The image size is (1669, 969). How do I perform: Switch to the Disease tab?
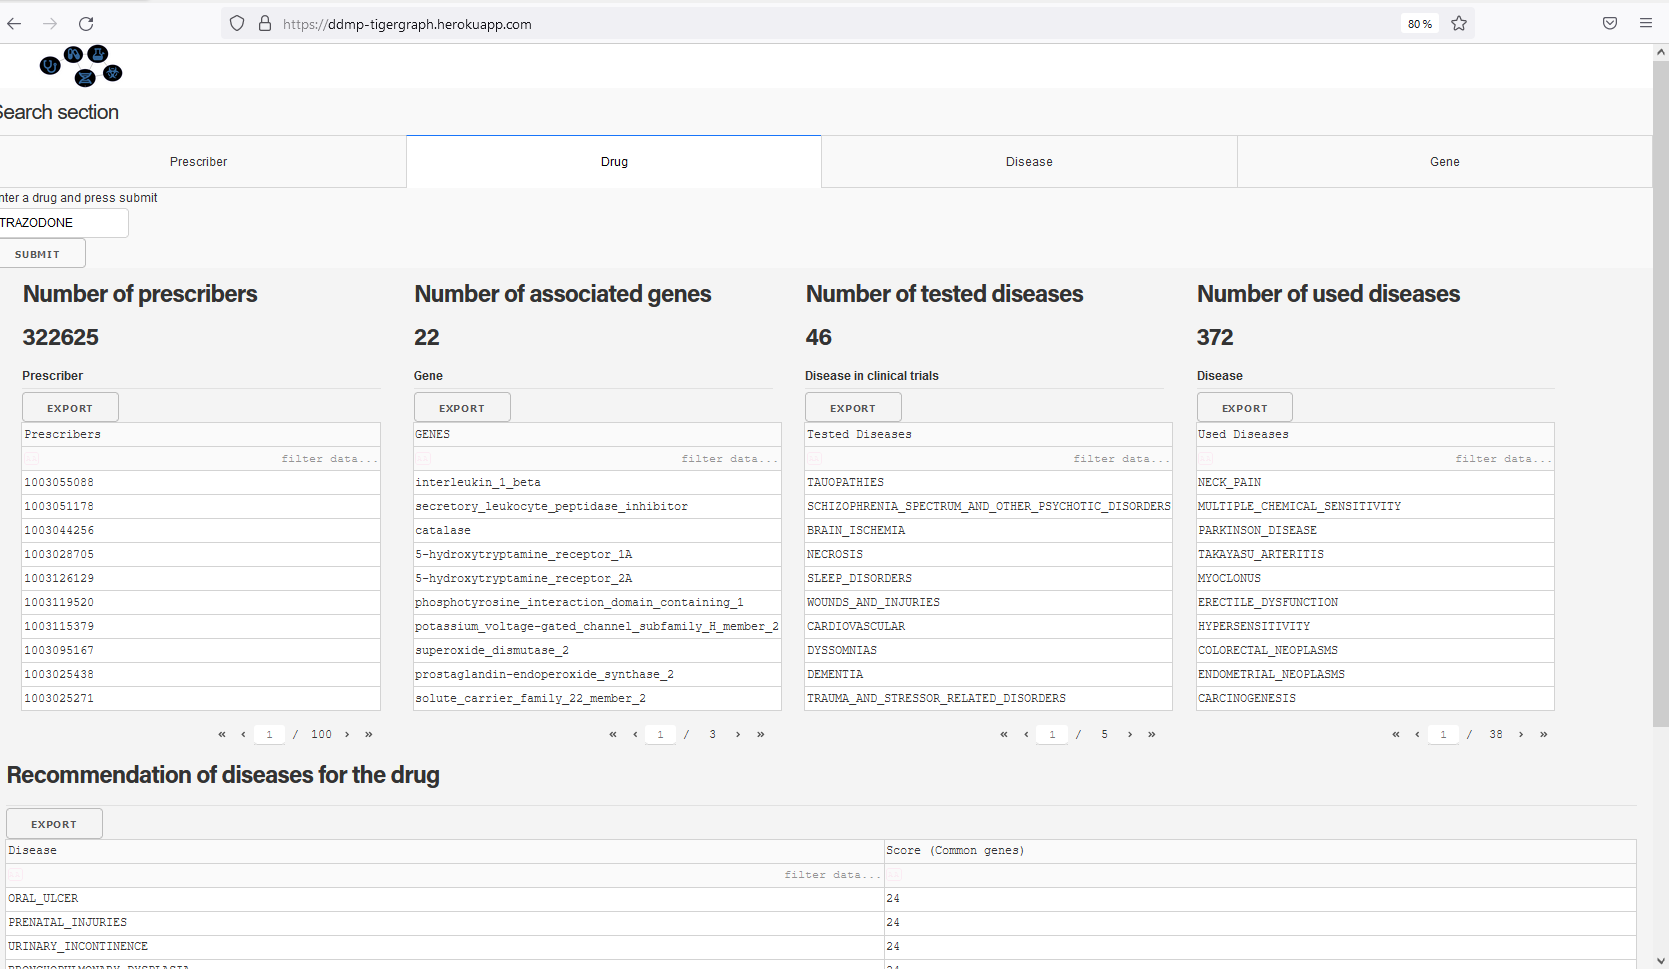coord(1029,162)
